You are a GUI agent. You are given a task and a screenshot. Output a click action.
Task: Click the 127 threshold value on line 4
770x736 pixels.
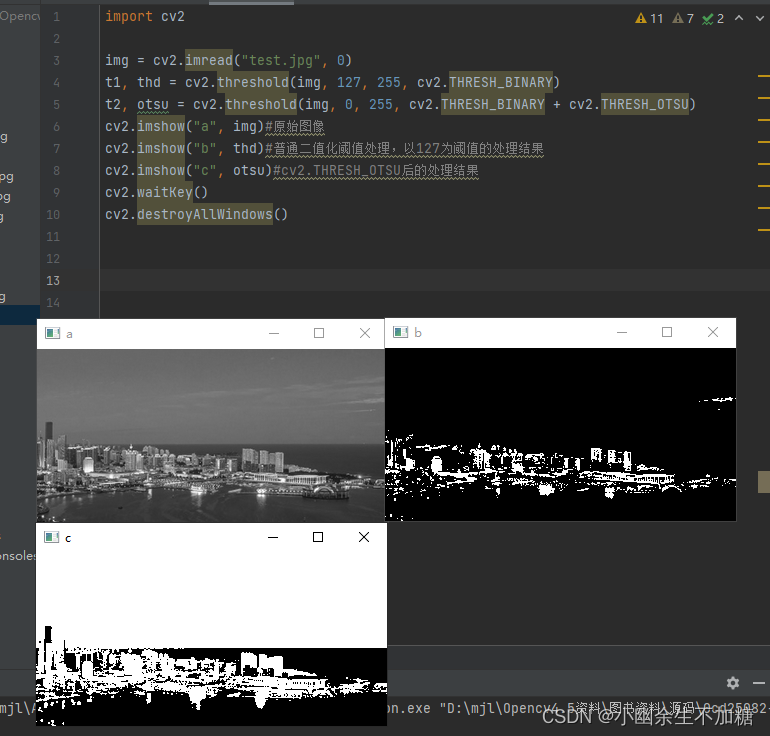point(349,82)
